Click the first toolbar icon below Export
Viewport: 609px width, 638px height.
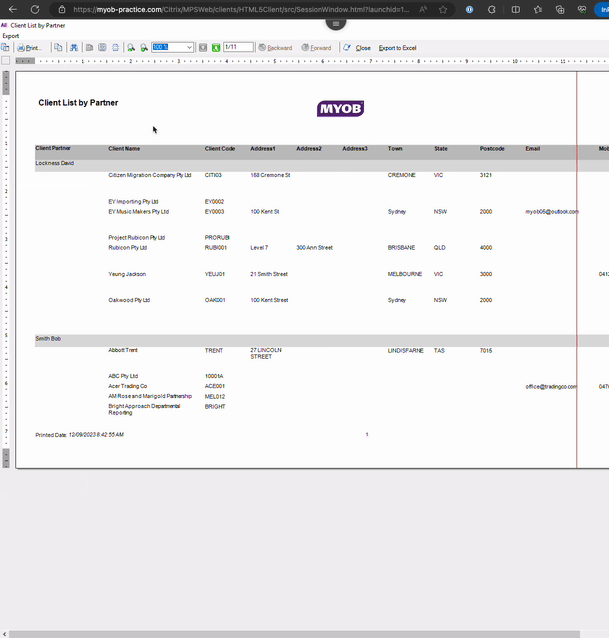coord(6,47)
